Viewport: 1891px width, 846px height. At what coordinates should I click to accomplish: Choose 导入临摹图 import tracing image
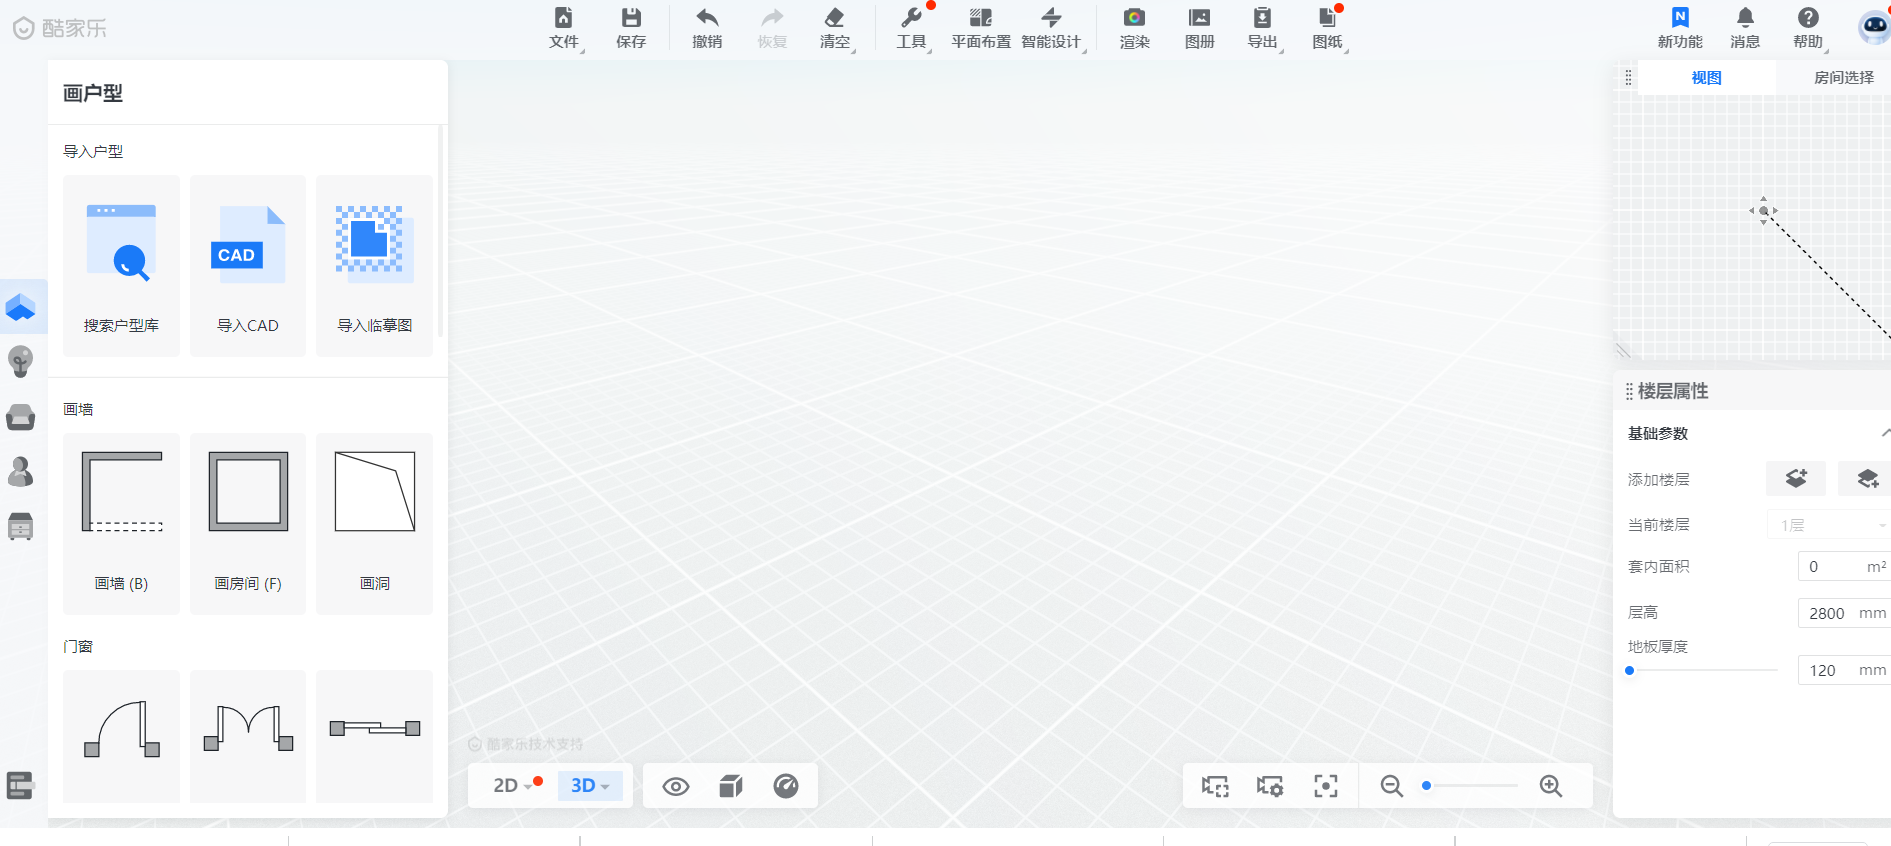tap(375, 266)
